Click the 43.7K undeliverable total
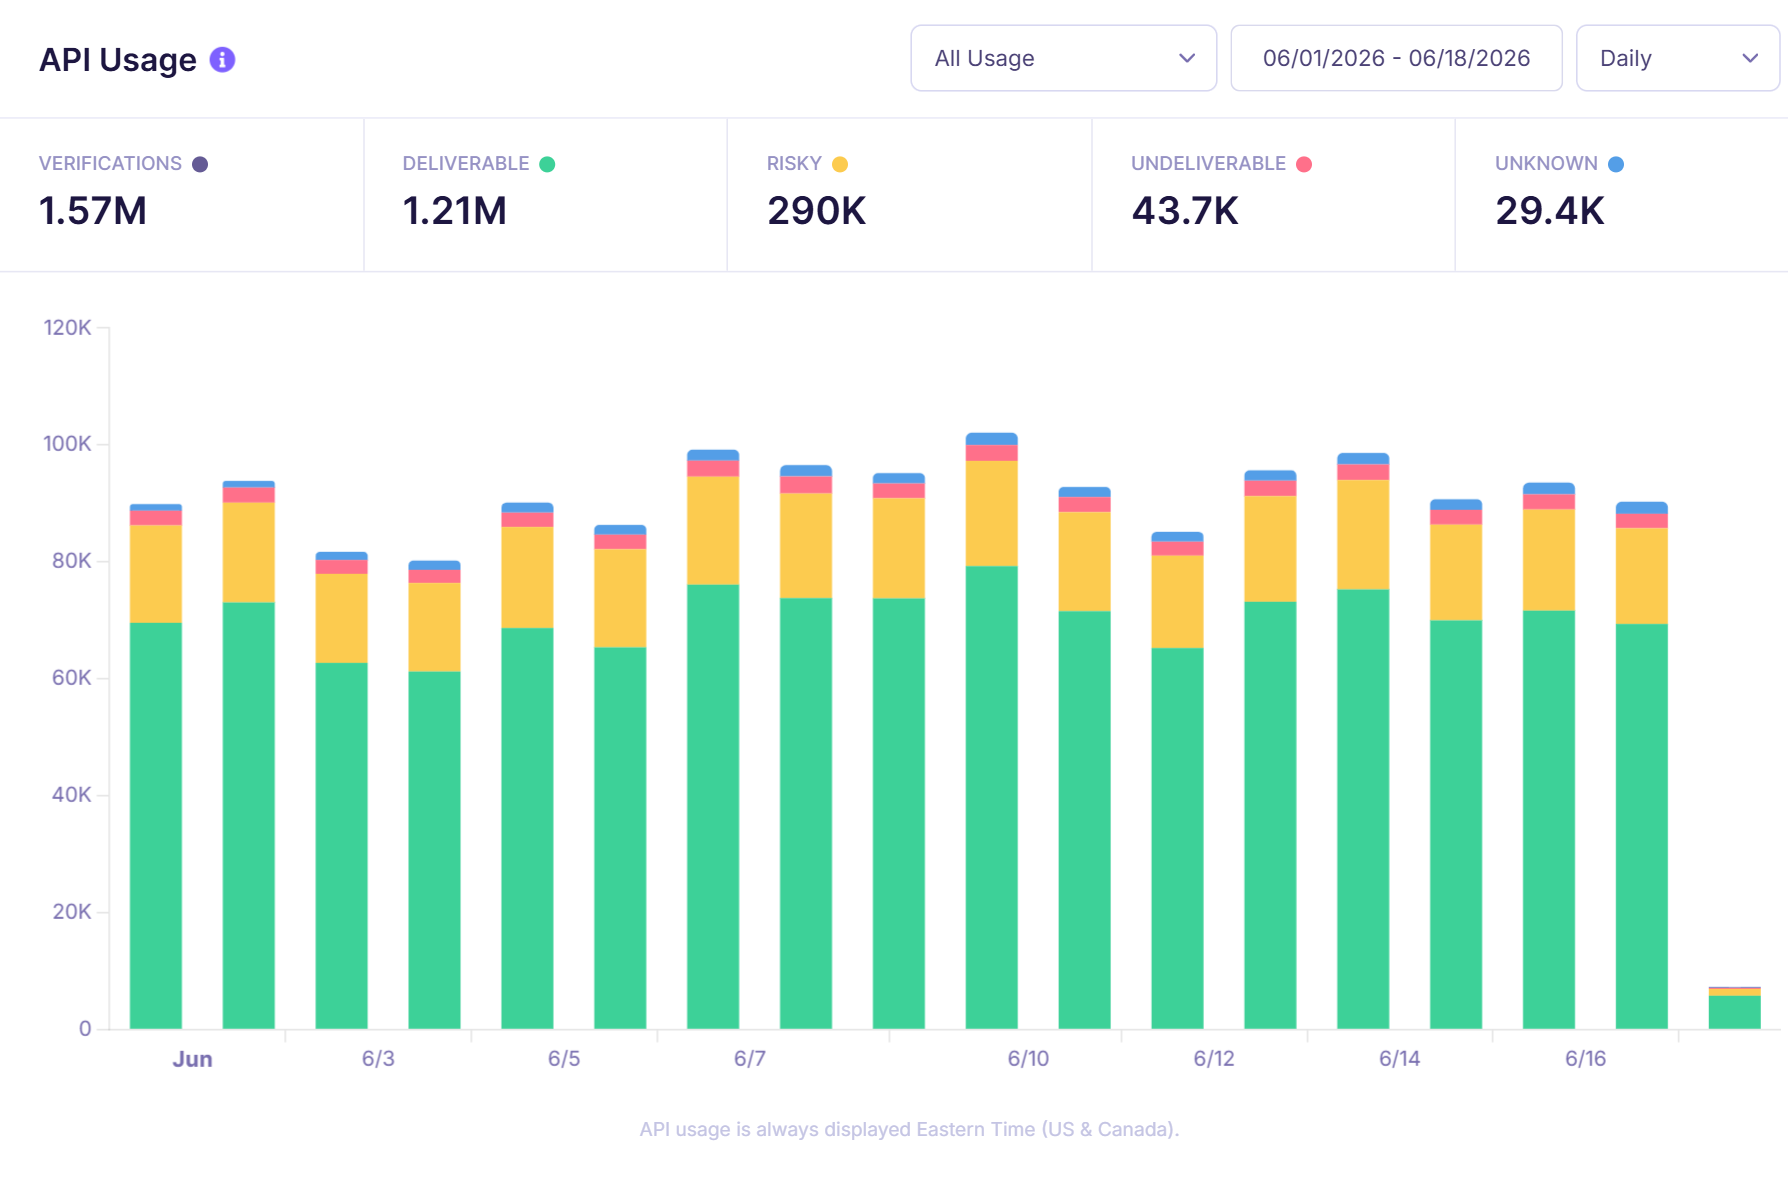 point(1185,211)
